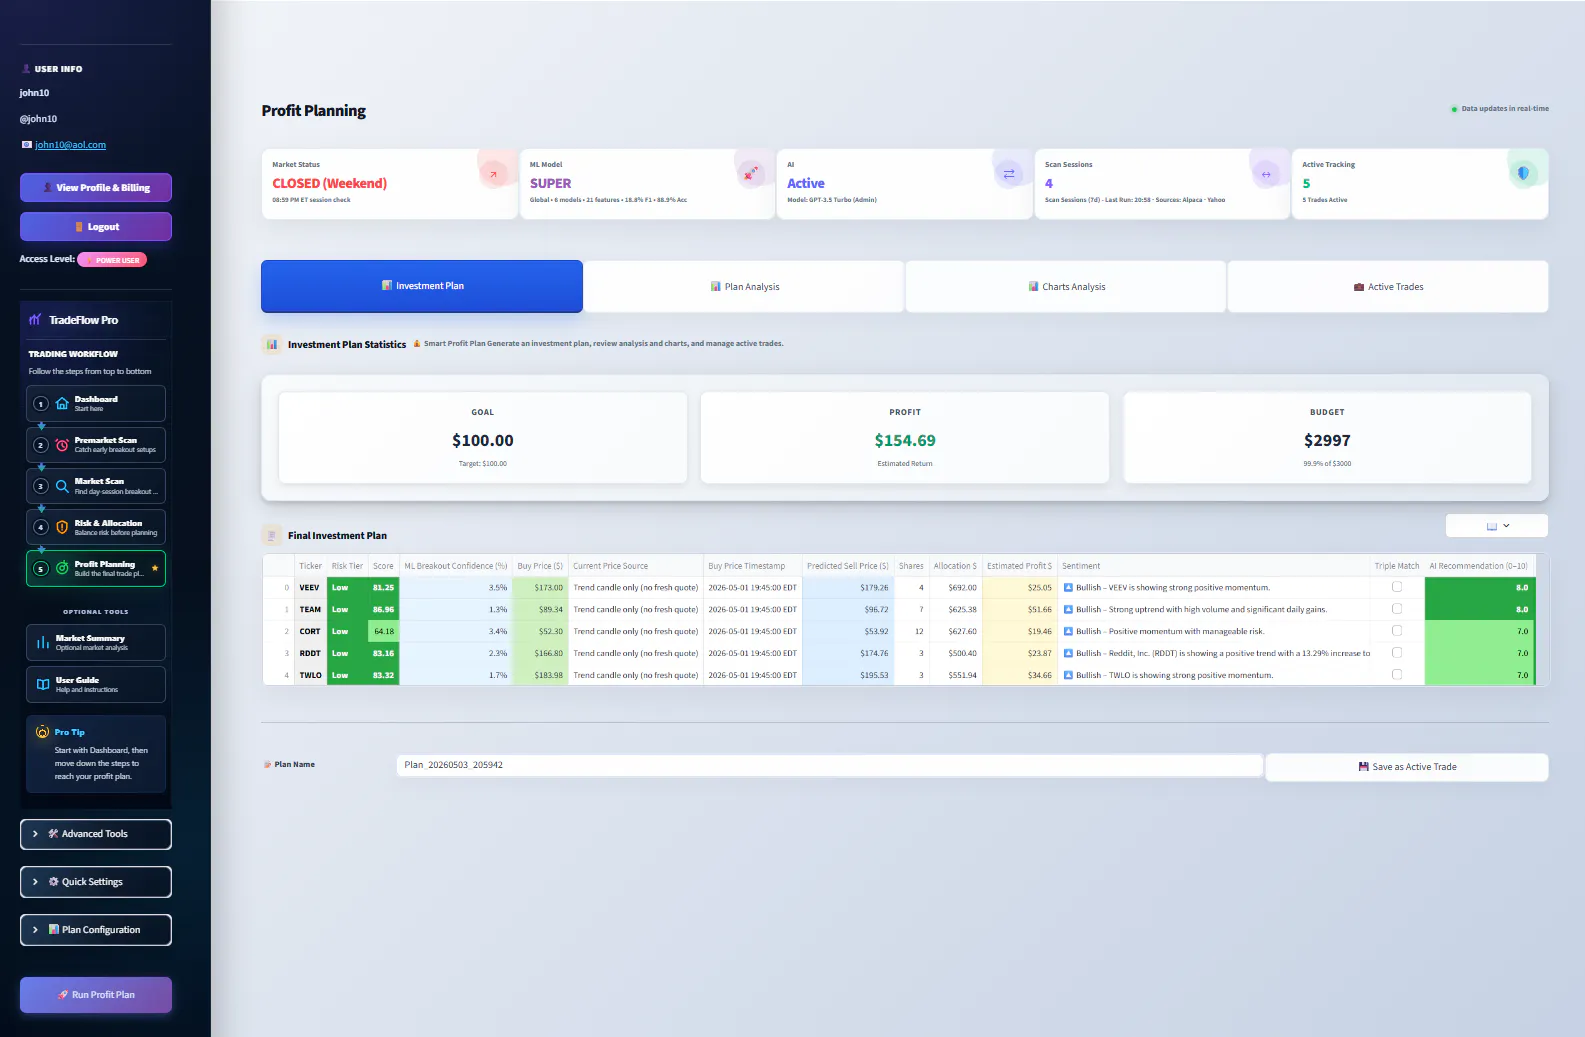Viewport: 1585px width, 1037px height.
Task: Click the SUPER ML model status
Action: point(550,184)
